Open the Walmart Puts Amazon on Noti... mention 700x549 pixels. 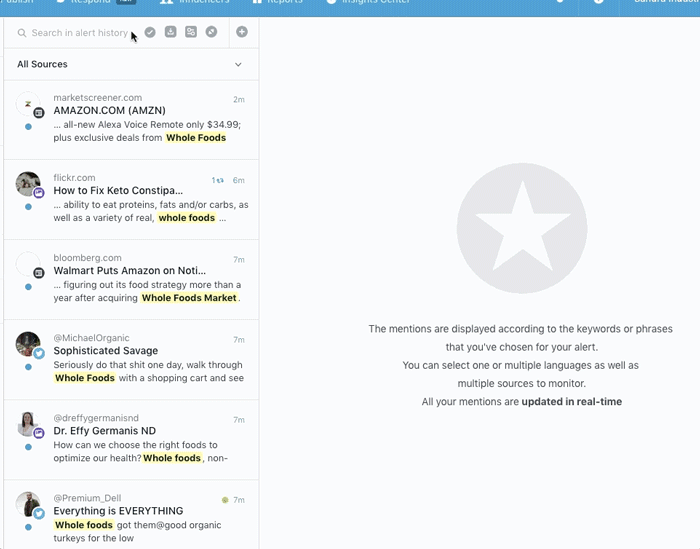(x=129, y=270)
